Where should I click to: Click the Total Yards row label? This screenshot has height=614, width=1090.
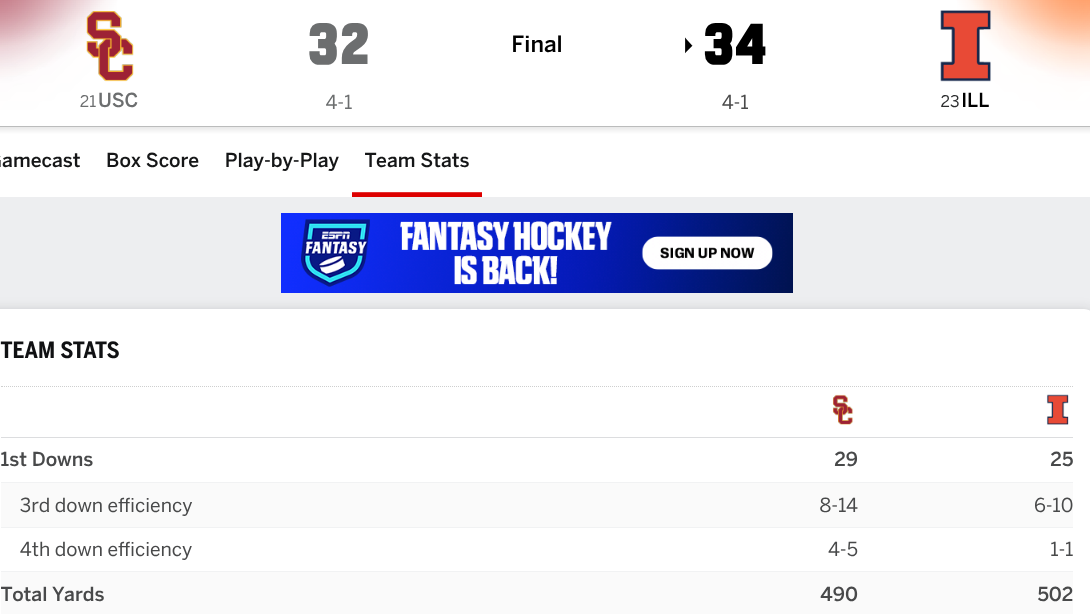52,594
